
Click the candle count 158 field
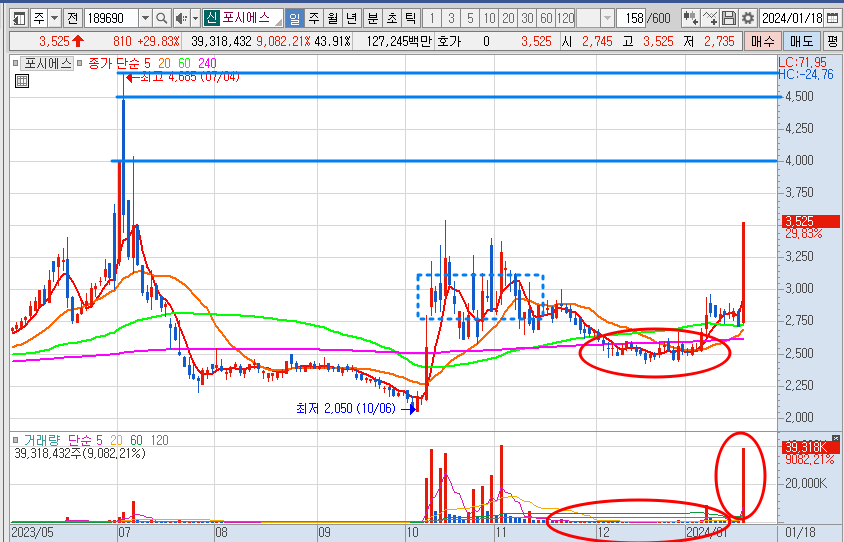tap(631, 18)
